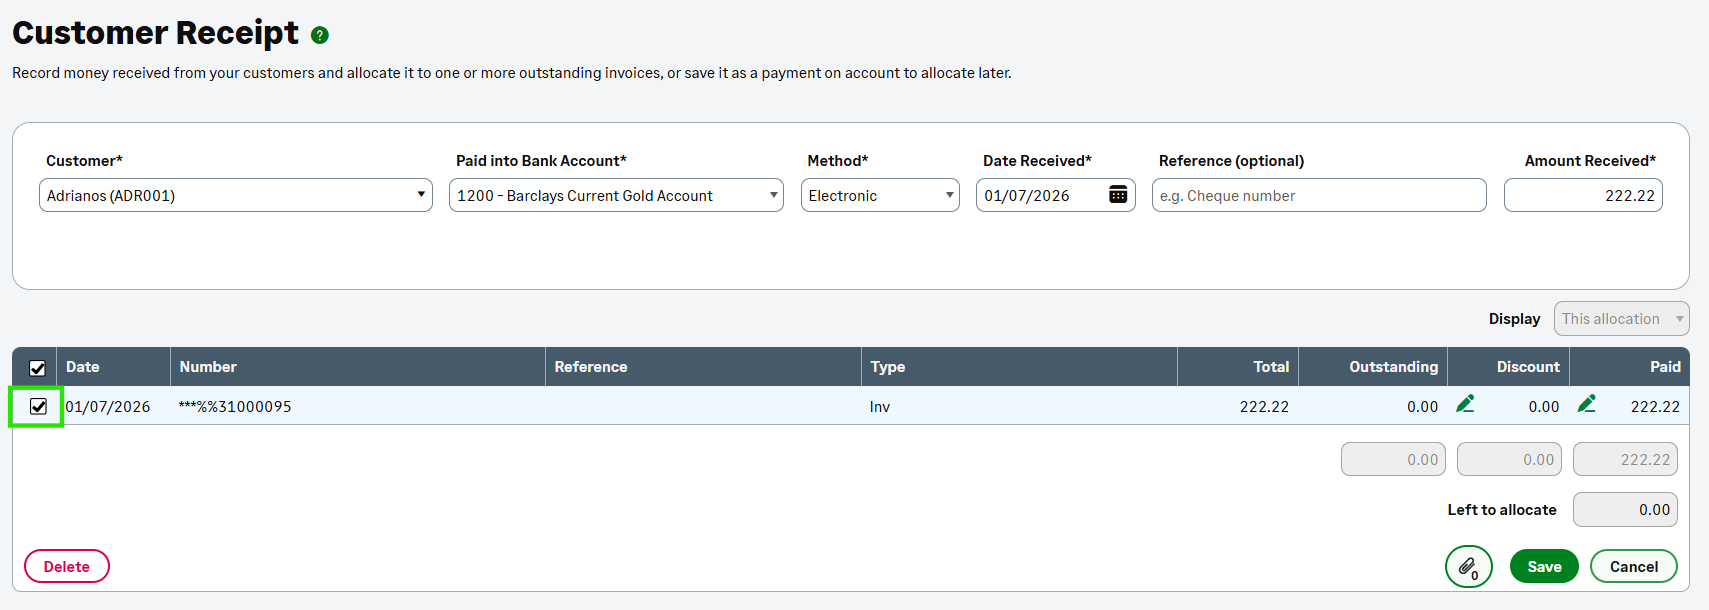Click the Outstanding total box below the table
Image resolution: width=1709 pixels, height=610 pixels.
click(1393, 460)
